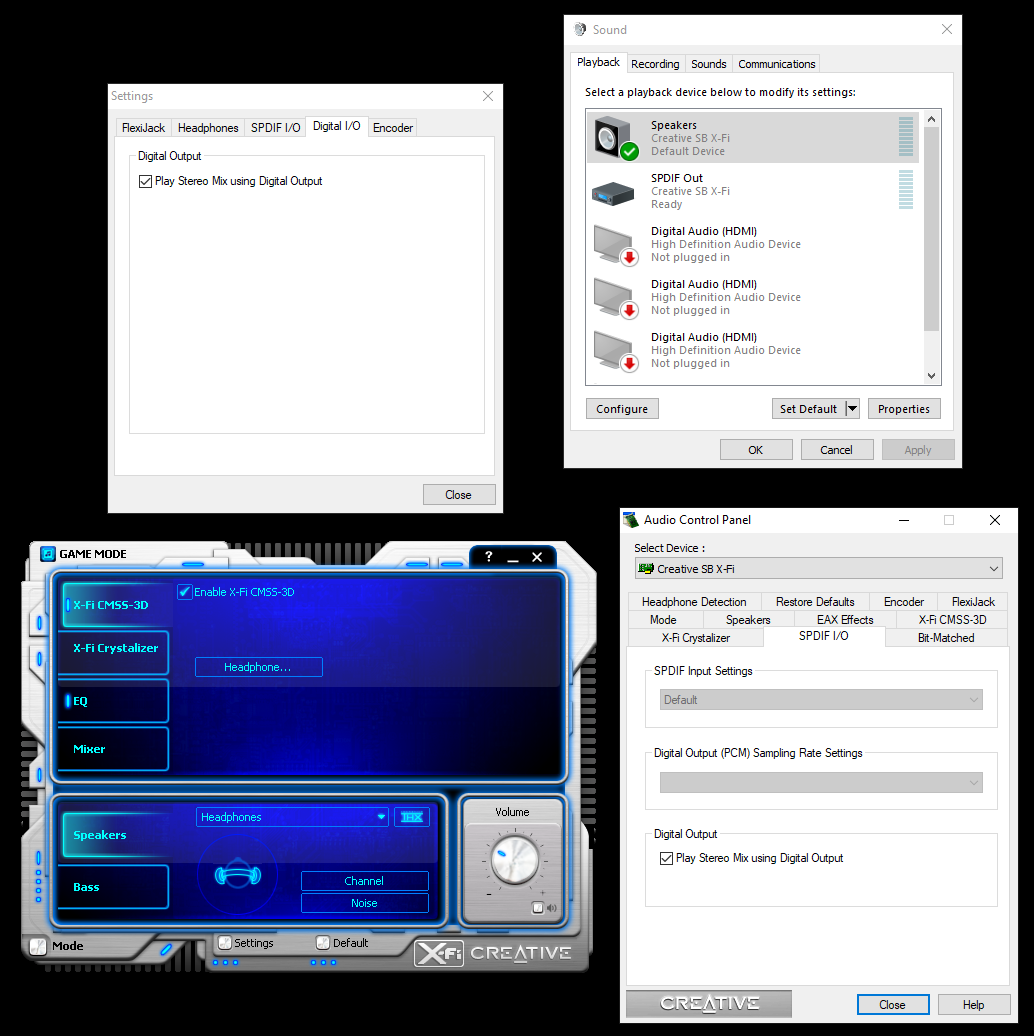This screenshot has height=1036, width=1034.
Task: Open help with the question mark icon
Action: pos(488,557)
